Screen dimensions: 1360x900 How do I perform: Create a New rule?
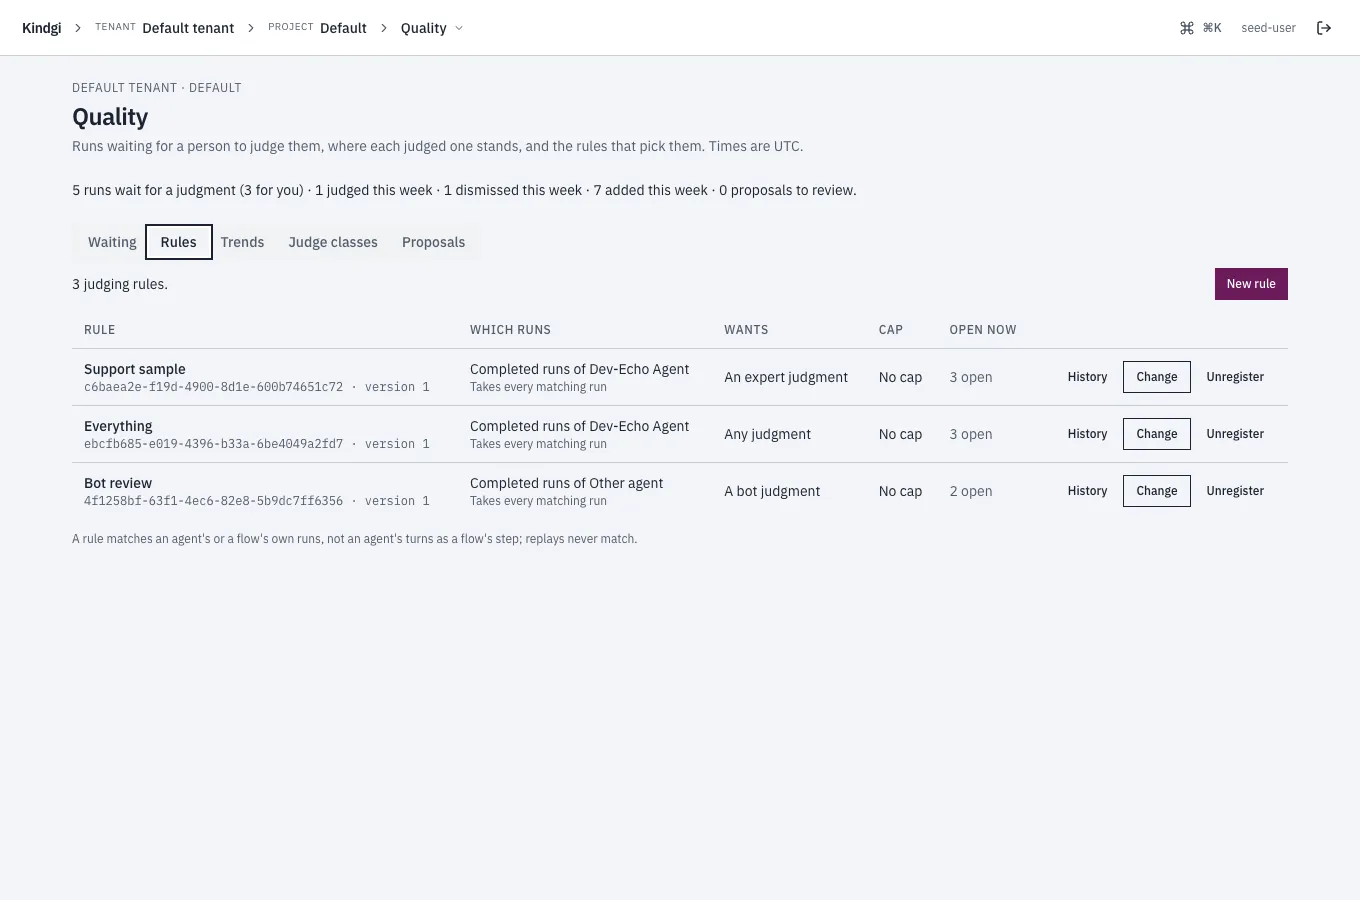[x=1251, y=284]
